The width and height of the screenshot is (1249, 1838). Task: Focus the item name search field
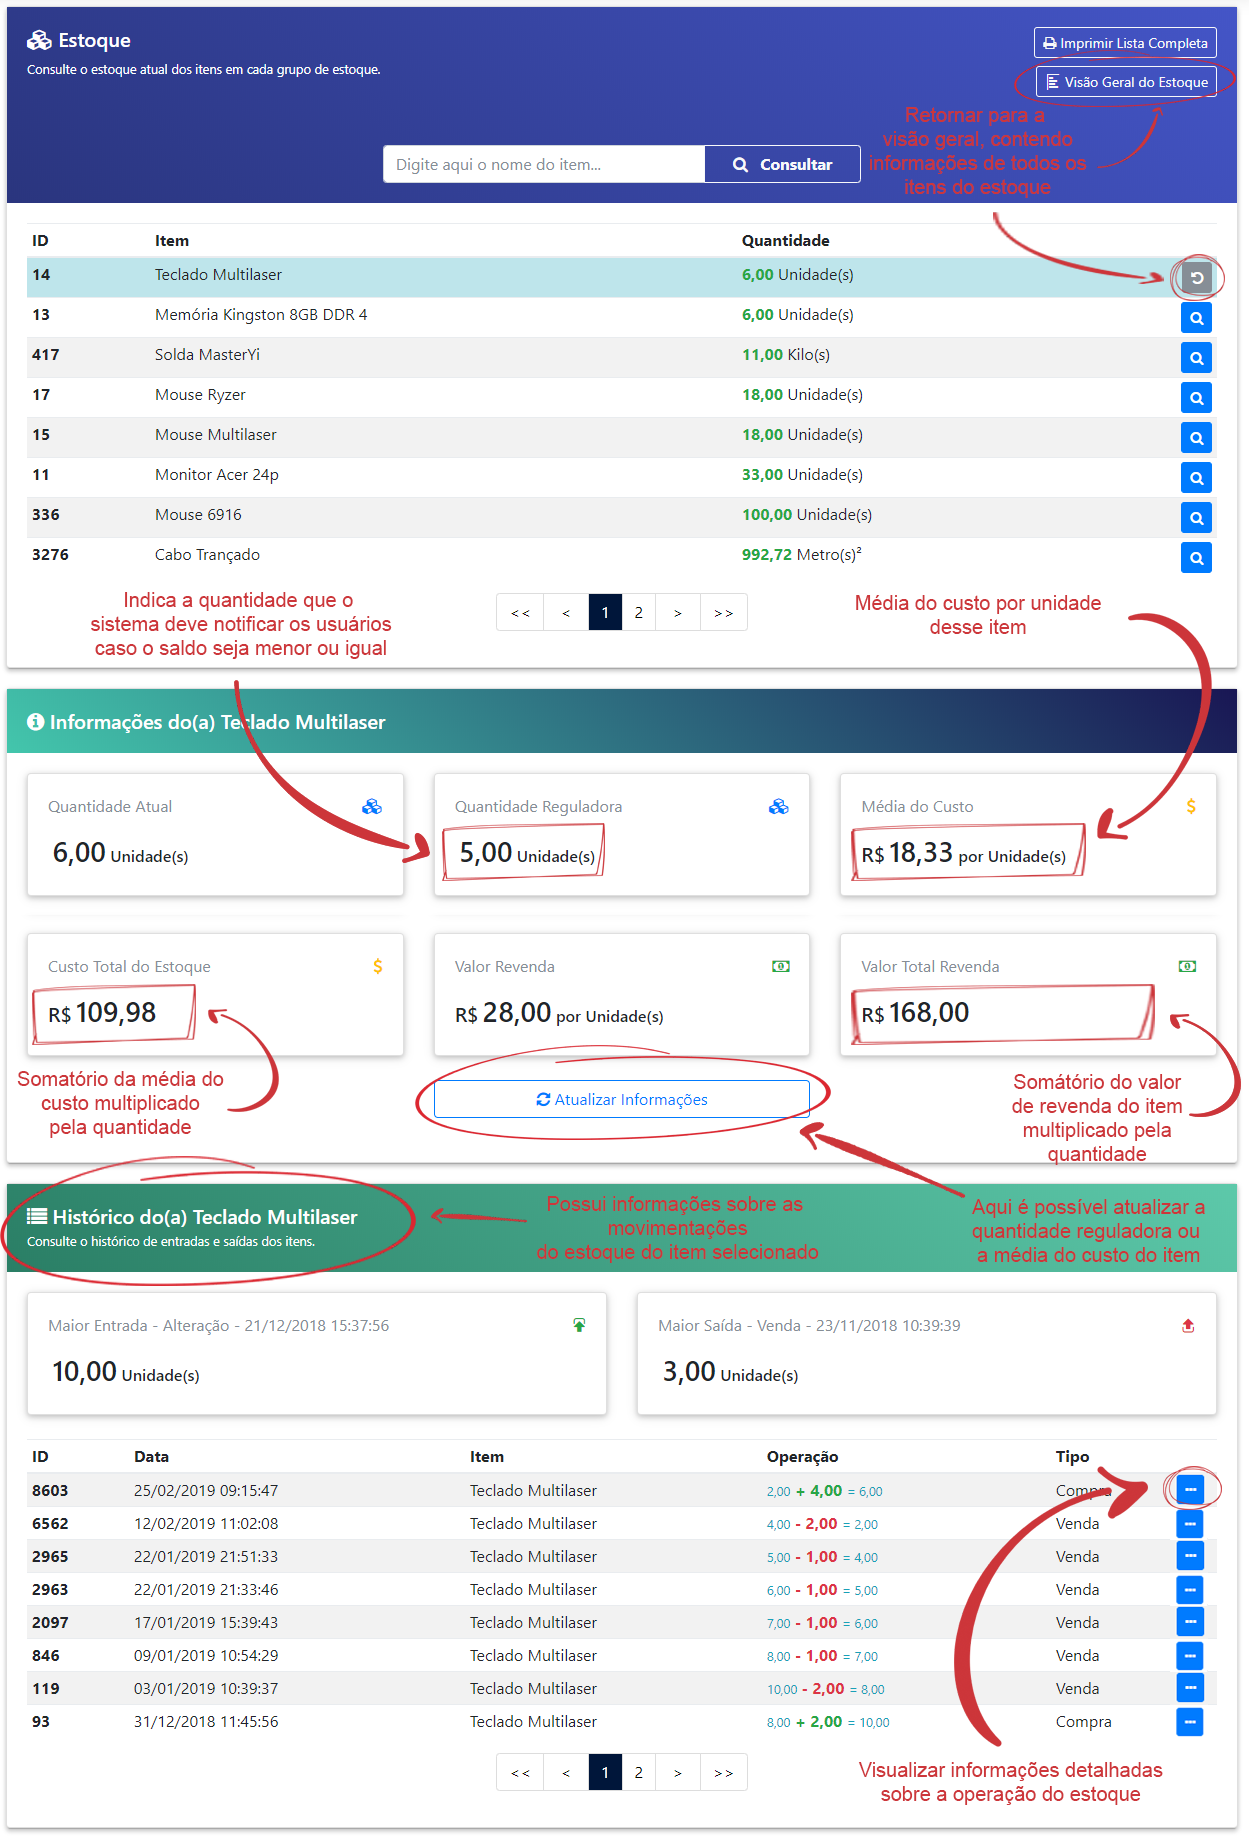(x=544, y=165)
